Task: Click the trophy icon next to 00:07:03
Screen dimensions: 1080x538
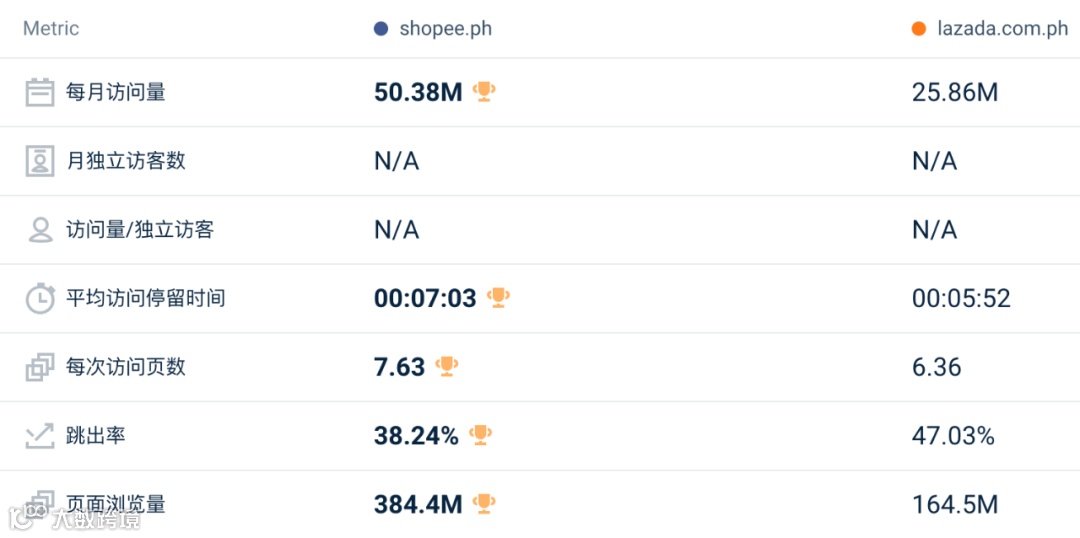Action: (498, 298)
